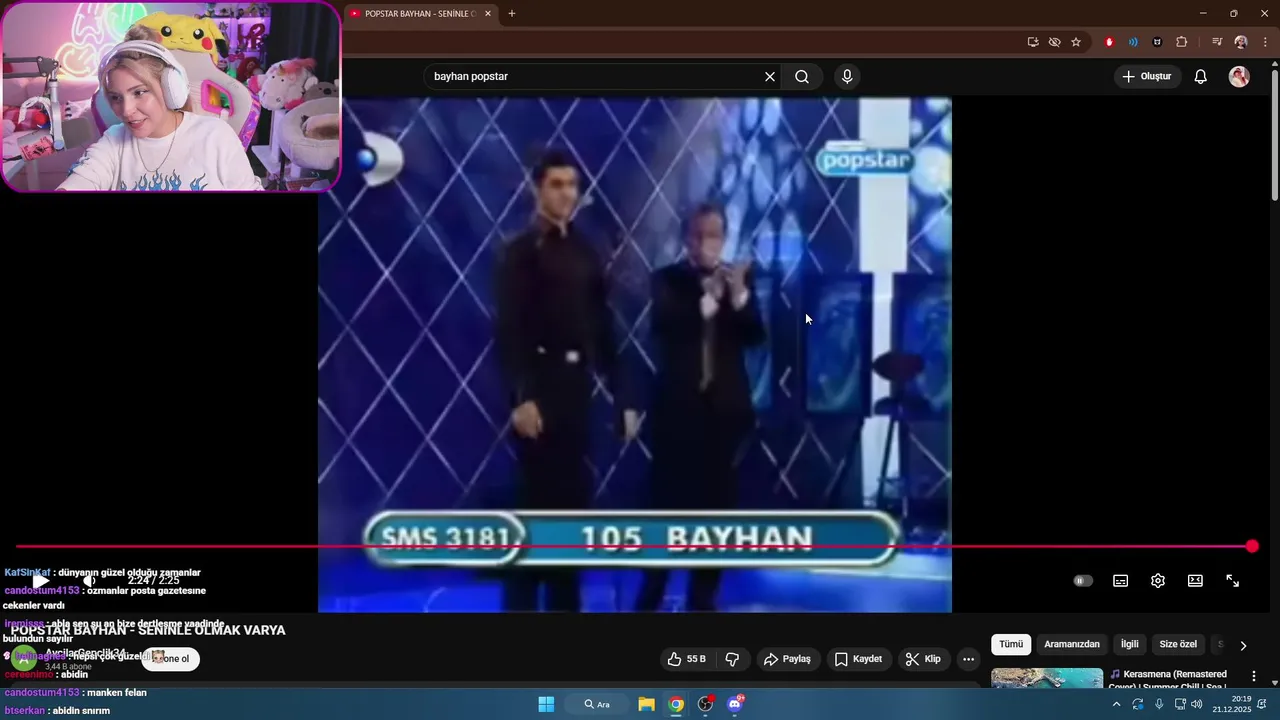
Task: Click the Abone ol subscribe button
Action: pos(169,659)
